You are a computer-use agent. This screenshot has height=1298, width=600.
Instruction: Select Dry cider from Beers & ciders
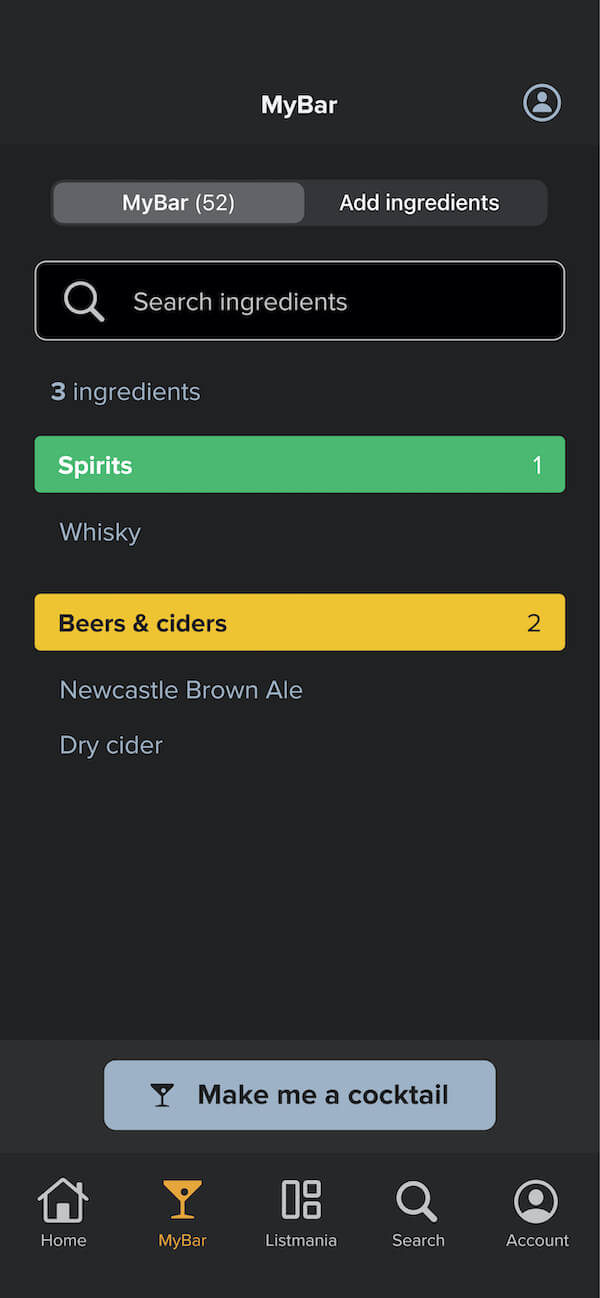click(110, 744)
